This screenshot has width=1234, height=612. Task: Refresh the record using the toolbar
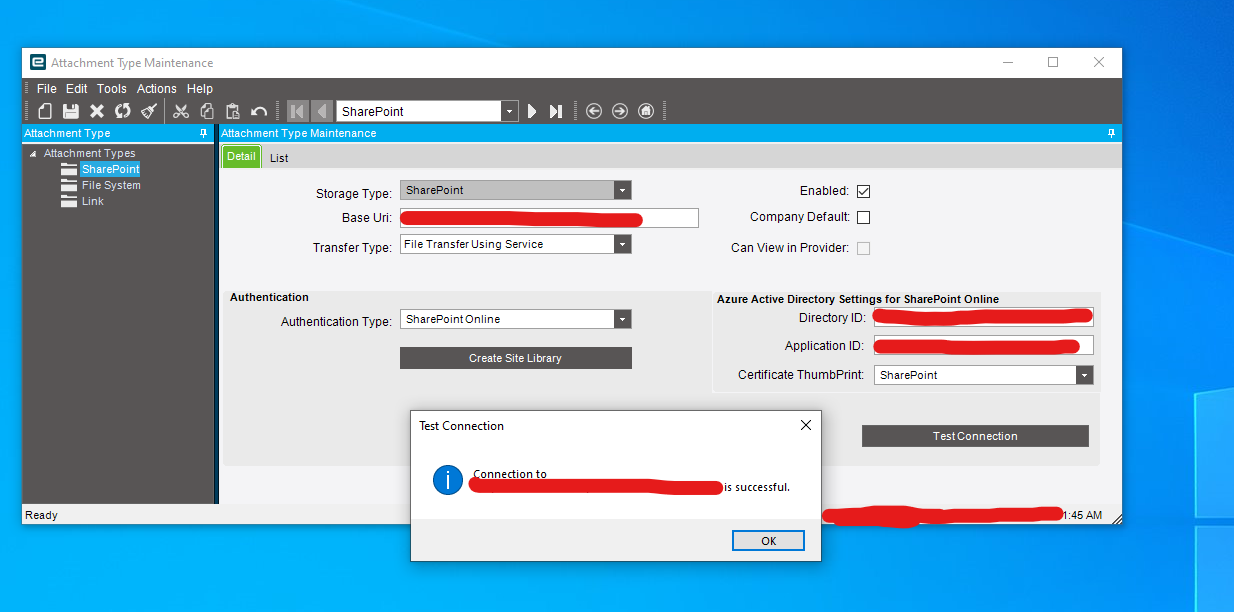[x=123, y=111]
